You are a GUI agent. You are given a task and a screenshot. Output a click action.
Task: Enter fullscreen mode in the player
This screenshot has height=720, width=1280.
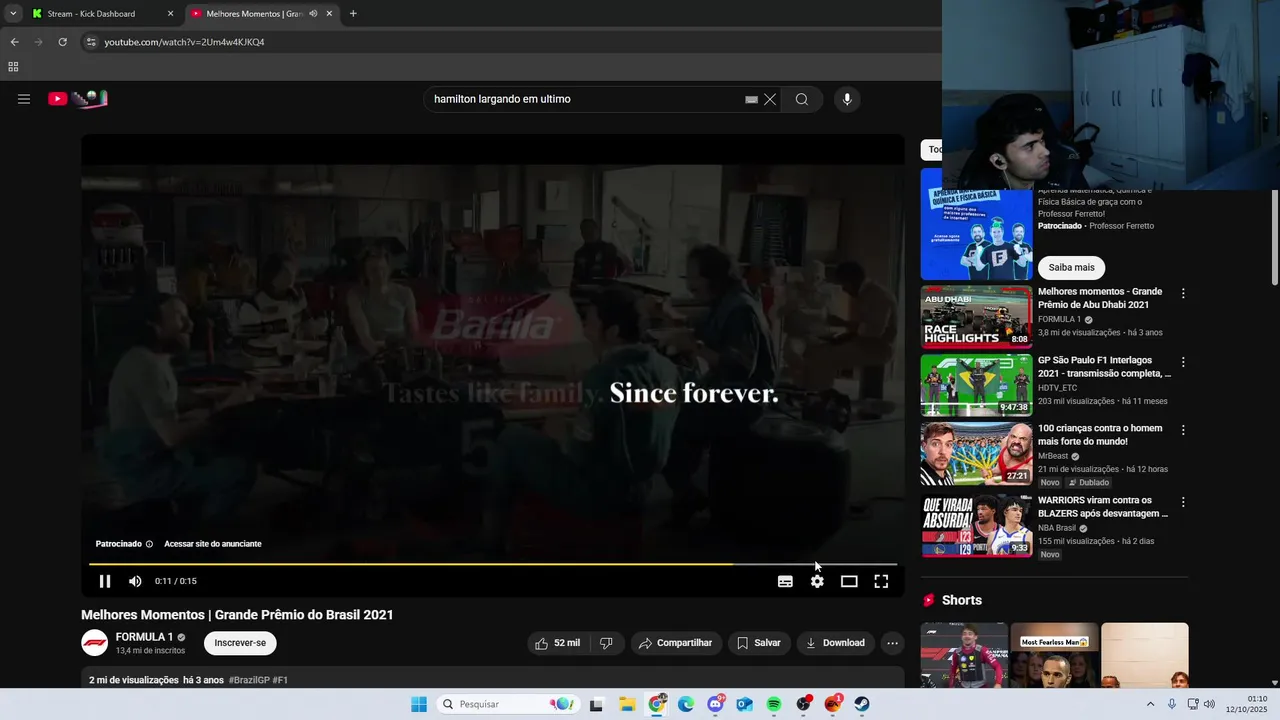[881, 581]
